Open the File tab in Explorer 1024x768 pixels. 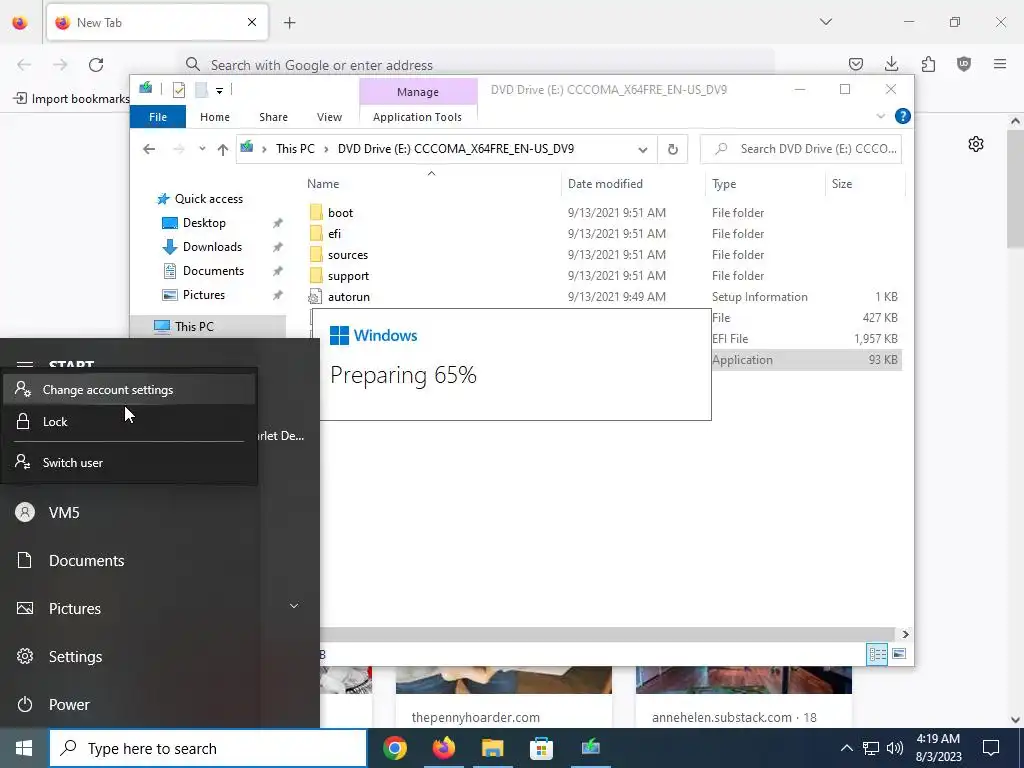tap(158, 117)
